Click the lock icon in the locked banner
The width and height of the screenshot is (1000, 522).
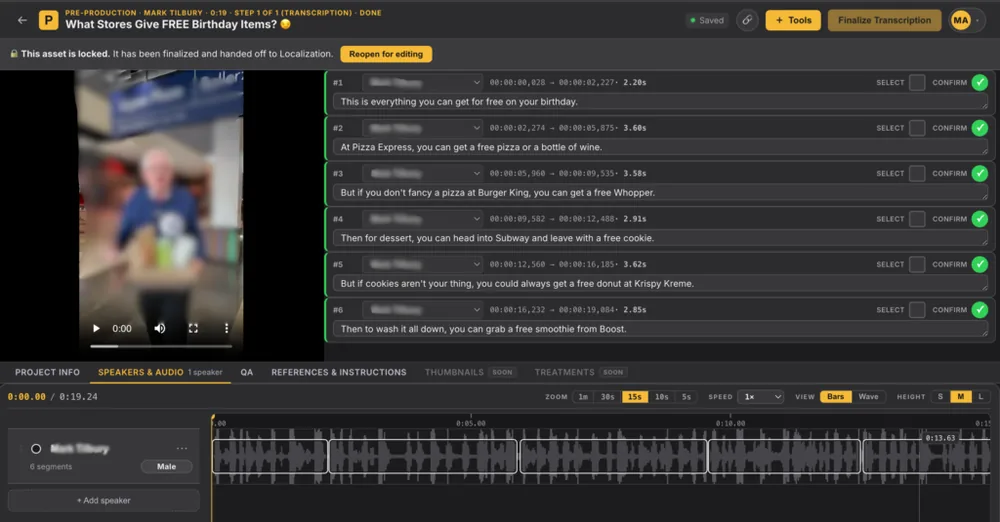point(14,54)
